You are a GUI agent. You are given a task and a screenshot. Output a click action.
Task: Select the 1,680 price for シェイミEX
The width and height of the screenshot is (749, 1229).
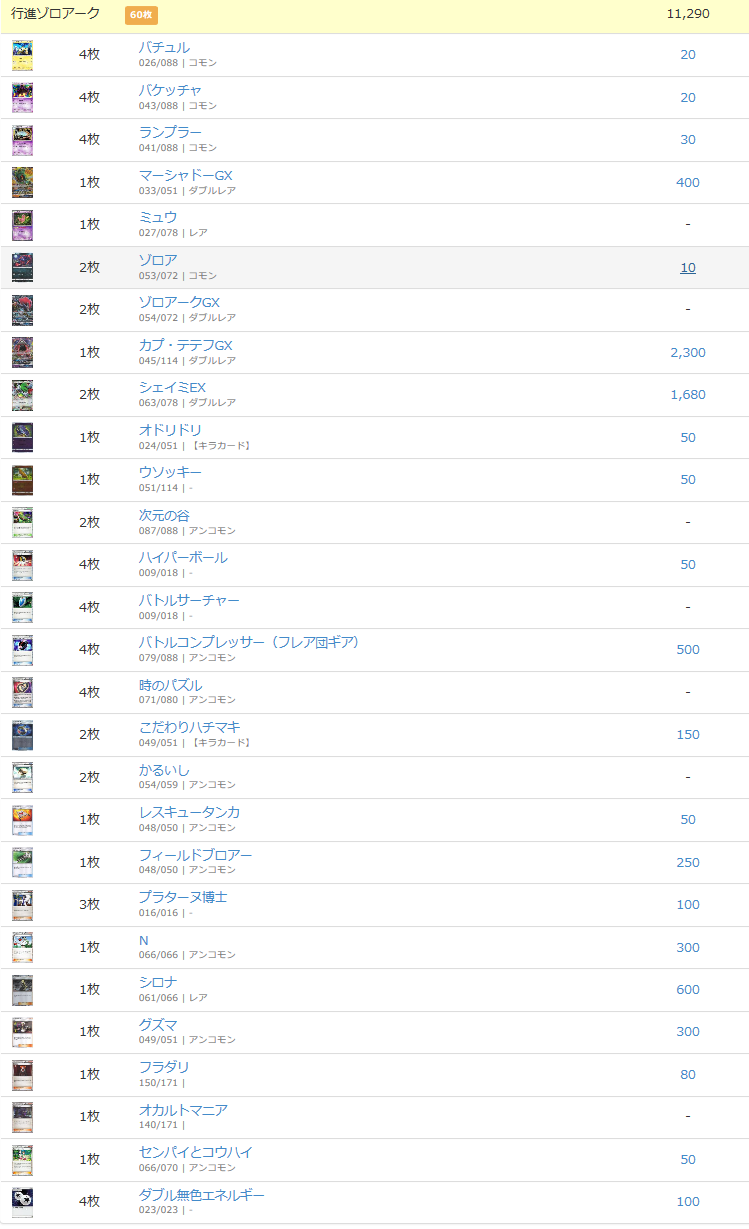click(x=687, y=395)
